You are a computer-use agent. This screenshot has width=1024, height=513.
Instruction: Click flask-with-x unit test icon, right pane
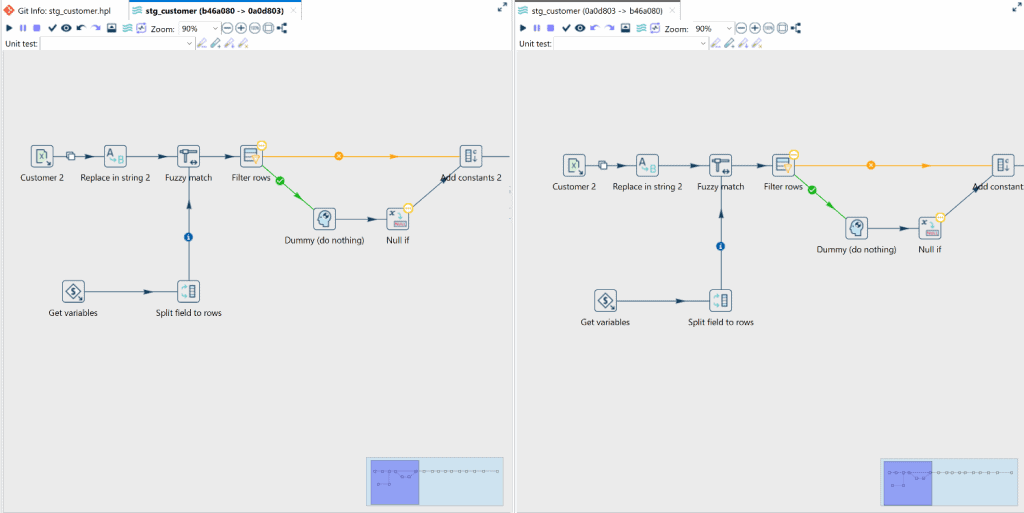pos(757,44)
